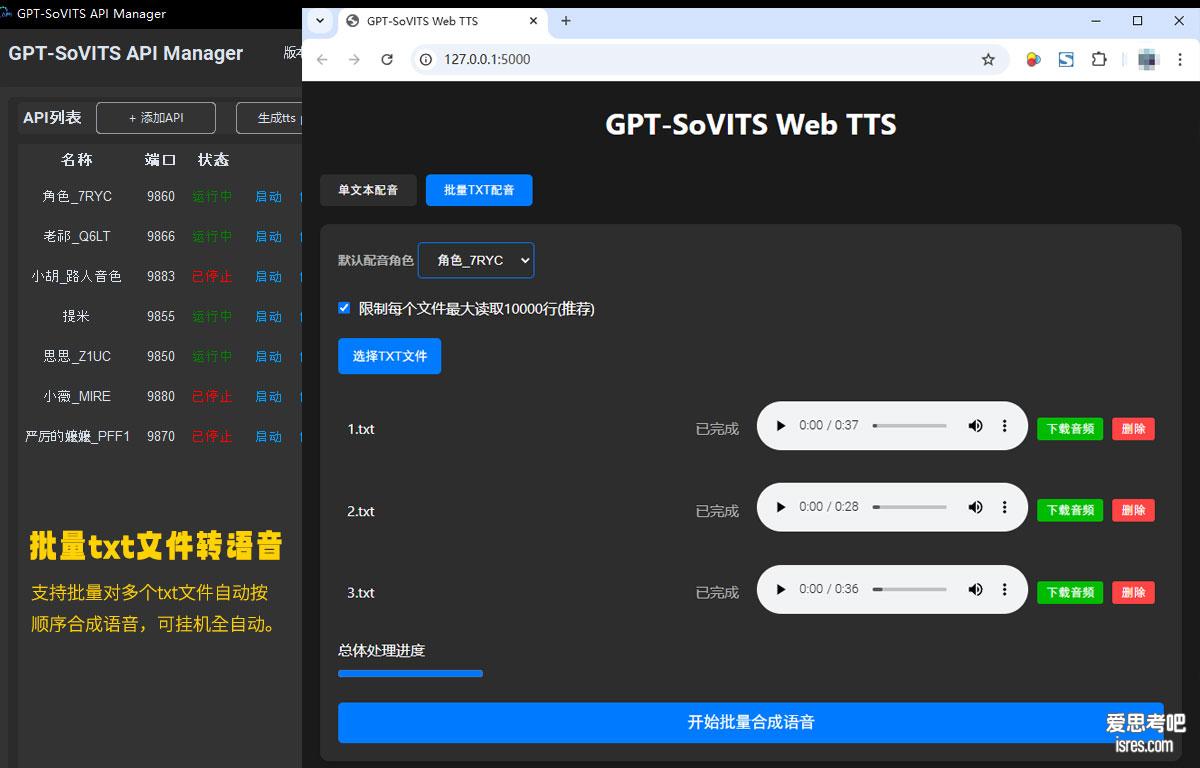Screen dimensions: 1200x768
Task: Switch to 批量TXT配音 tab
Action: (479, 190)
